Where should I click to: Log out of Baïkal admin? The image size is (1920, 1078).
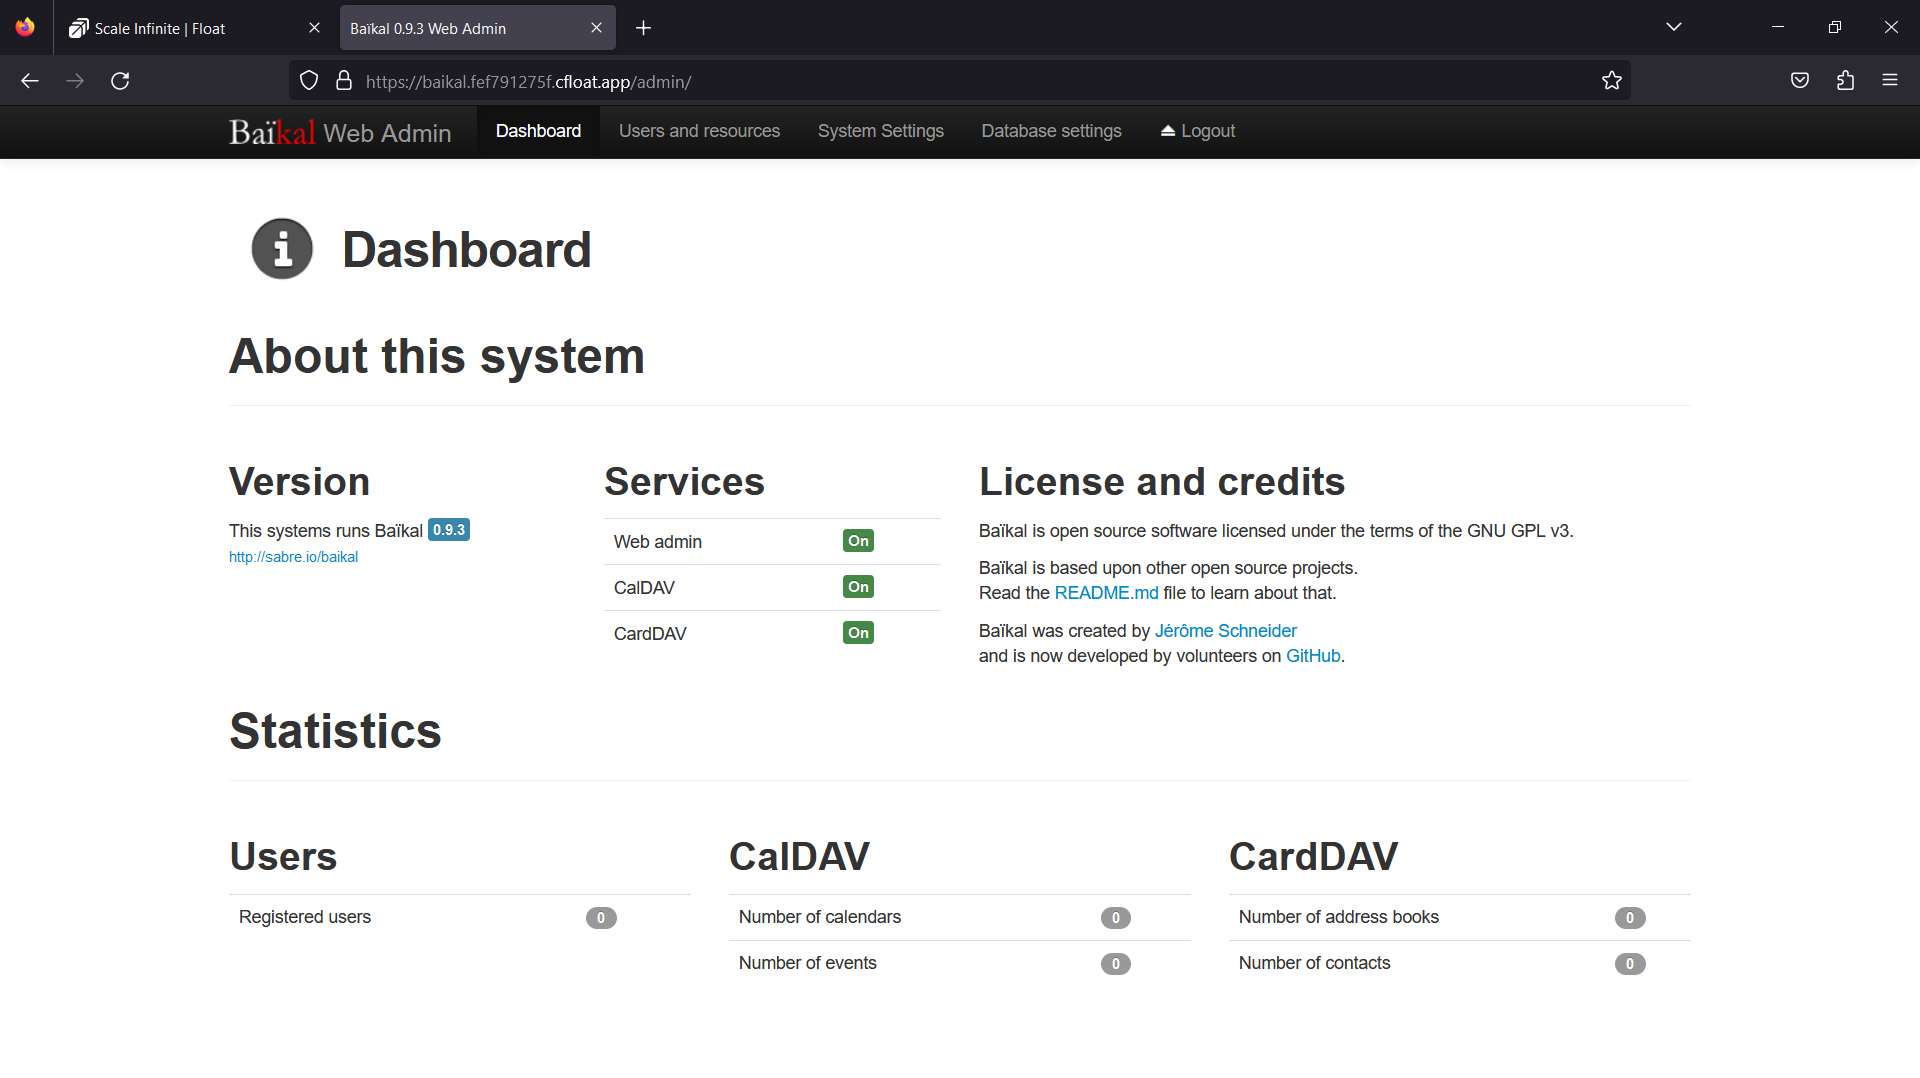(x=1198, y=131)
